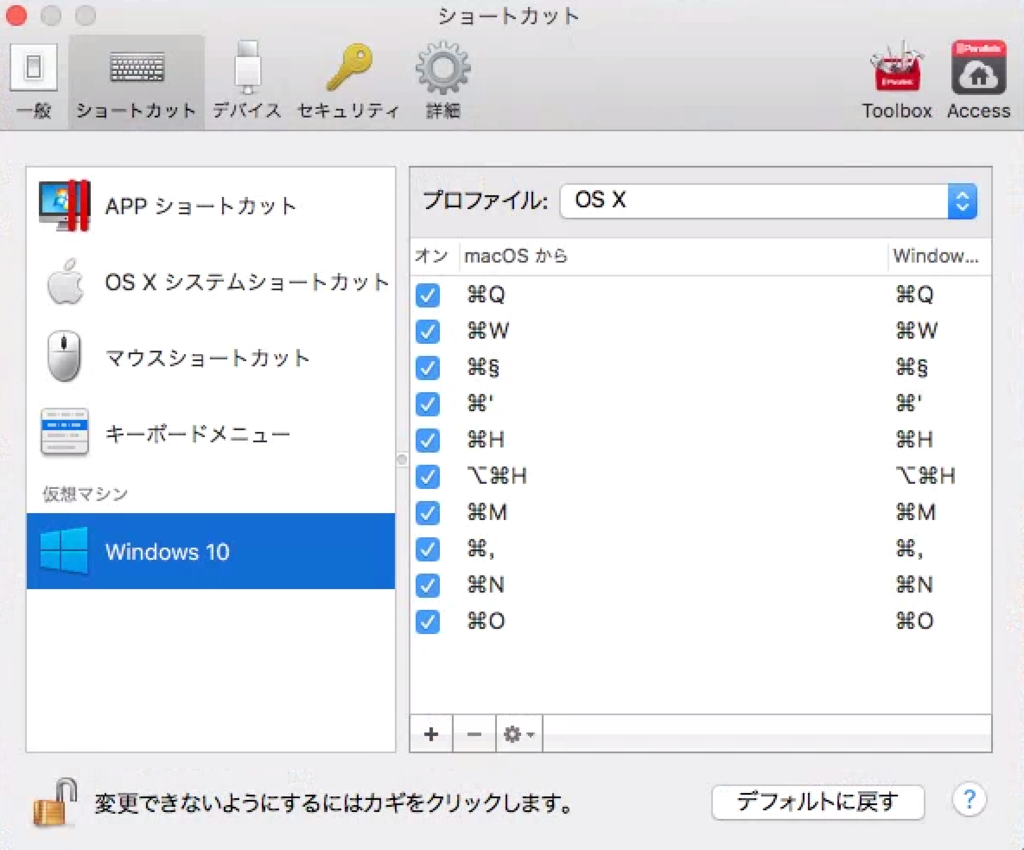Disable the ⌘H shortcut checkbox
The height and width of the screenshot is (850, 1024).
428,440
